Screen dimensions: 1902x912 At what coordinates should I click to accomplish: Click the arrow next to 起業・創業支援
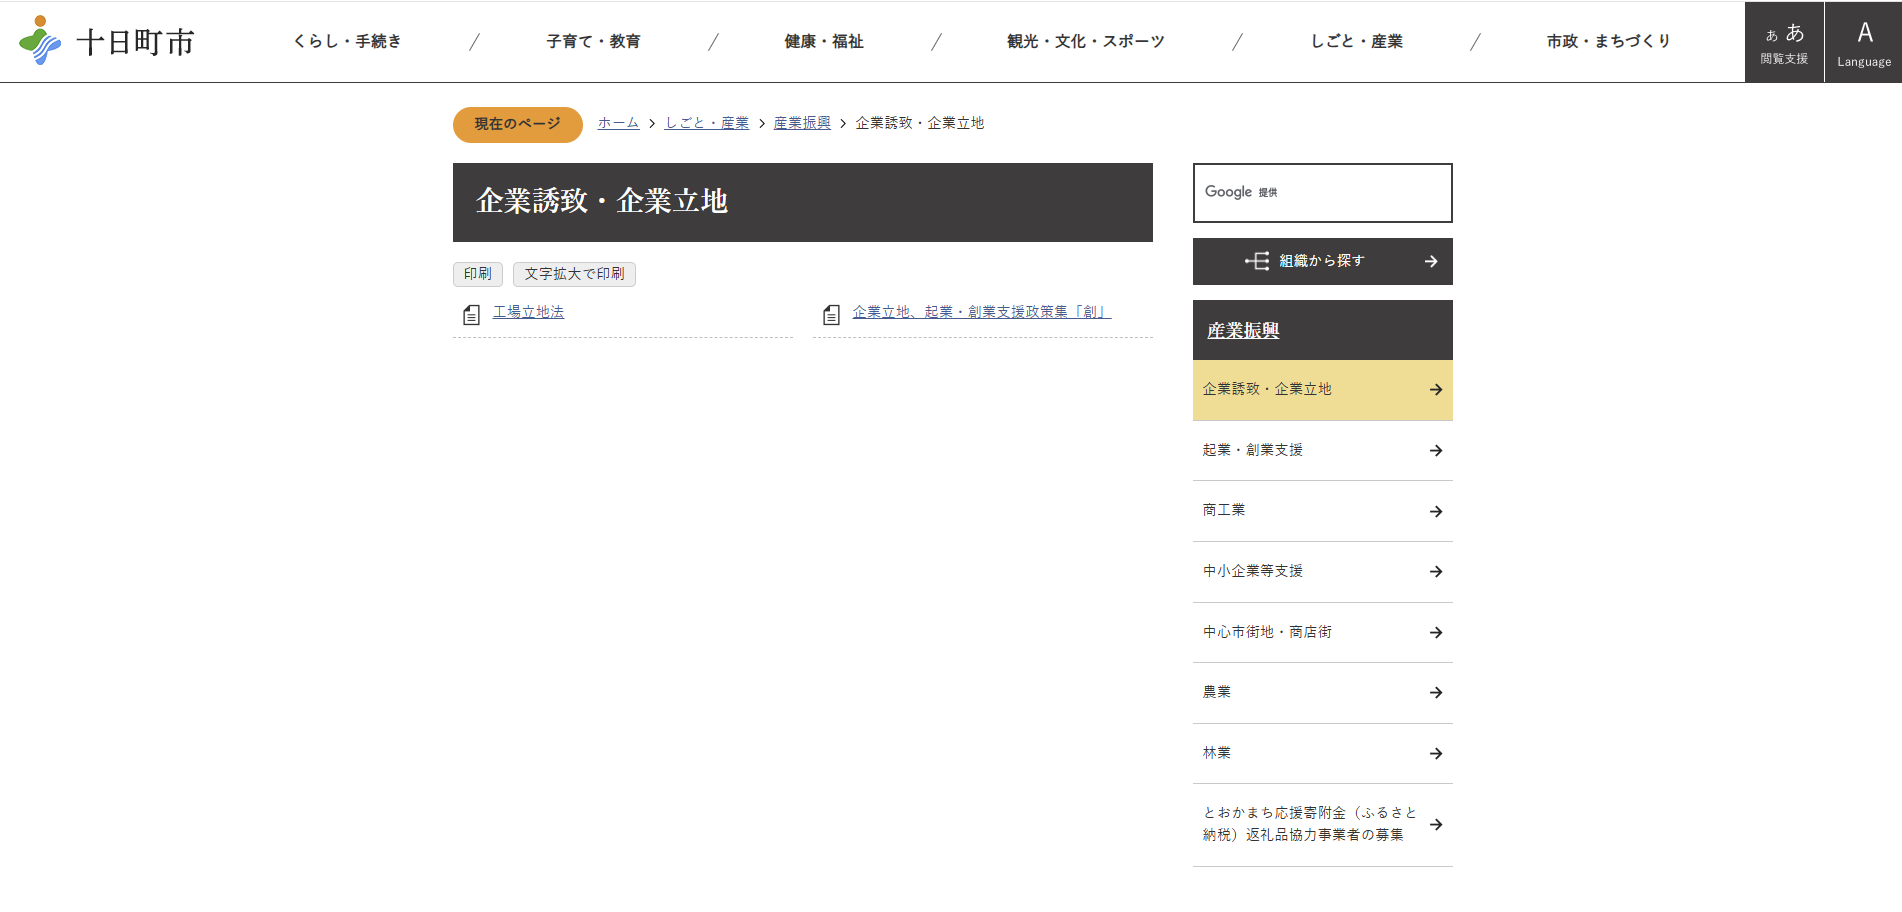point(1436,451)
